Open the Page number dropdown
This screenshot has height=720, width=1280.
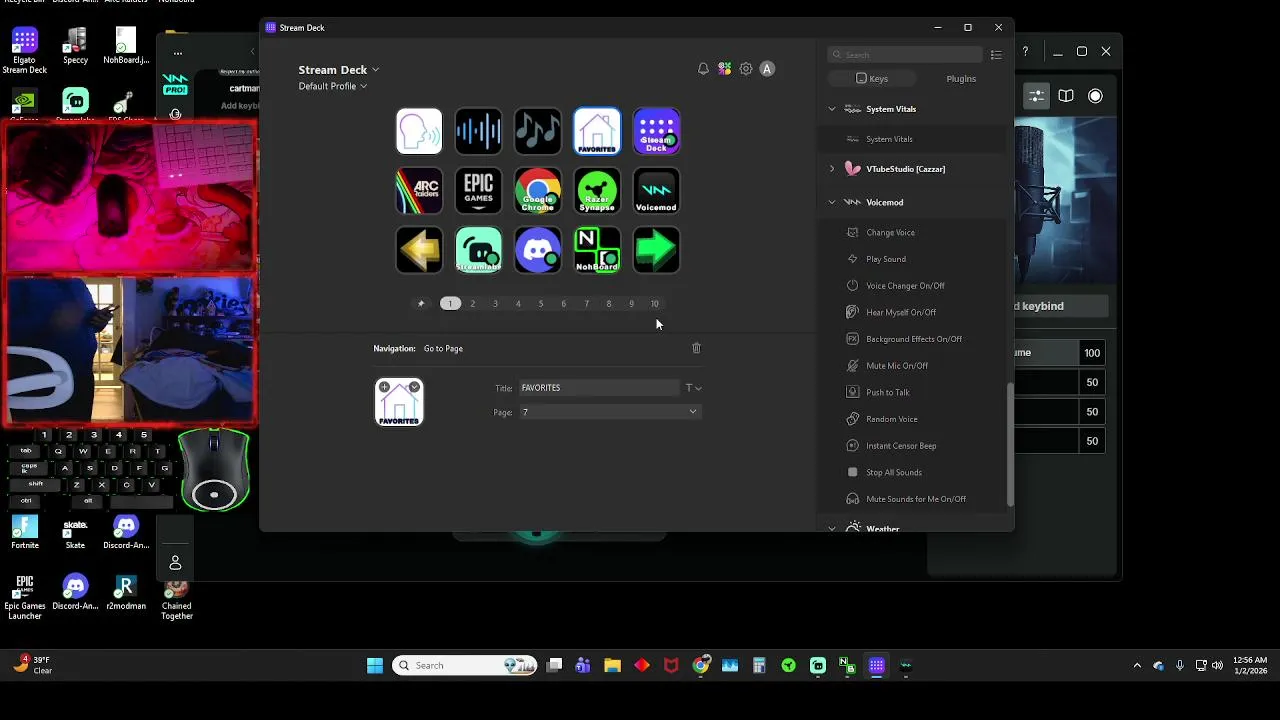pos(609,412)
